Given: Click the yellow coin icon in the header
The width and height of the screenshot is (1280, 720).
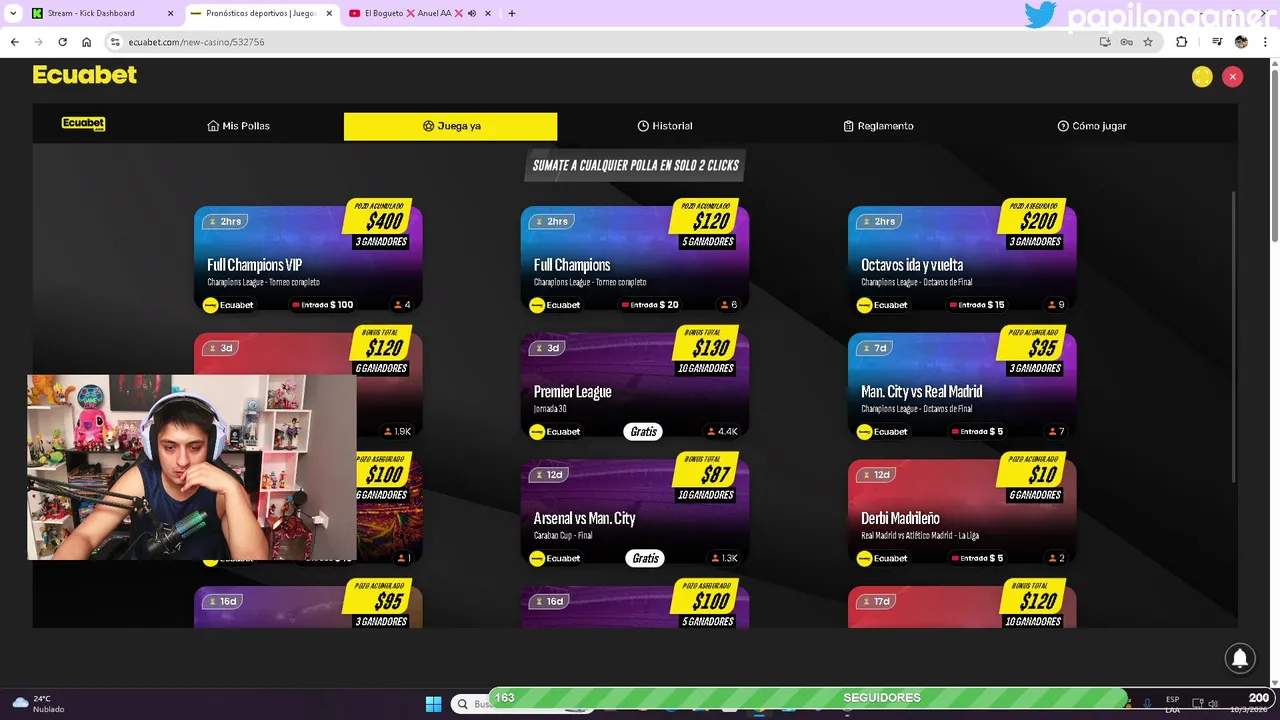Looking at the screenshot, I should click(1202, 76).
